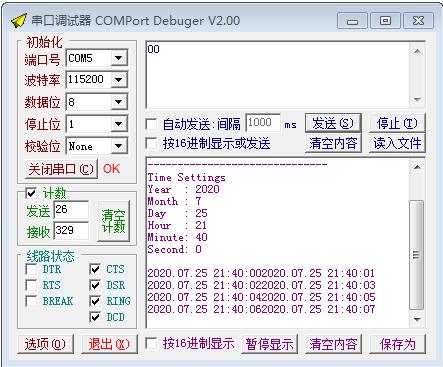Enable 按16进制显示或发送 checkbox
Image resolution: width=443 pixels, height=367 pixels.
coord(151,144)
